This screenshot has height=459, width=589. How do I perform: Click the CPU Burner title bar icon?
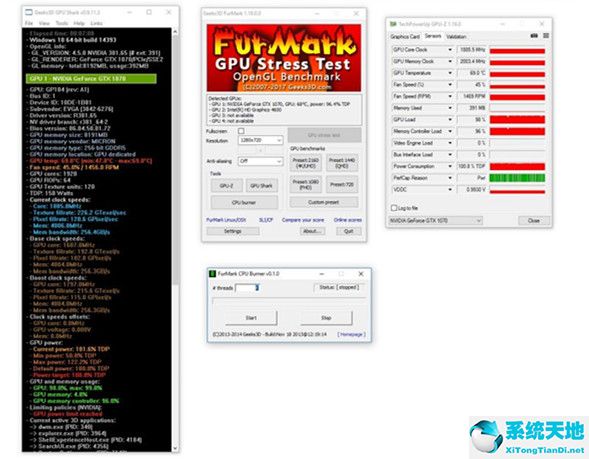click(212, 273)
